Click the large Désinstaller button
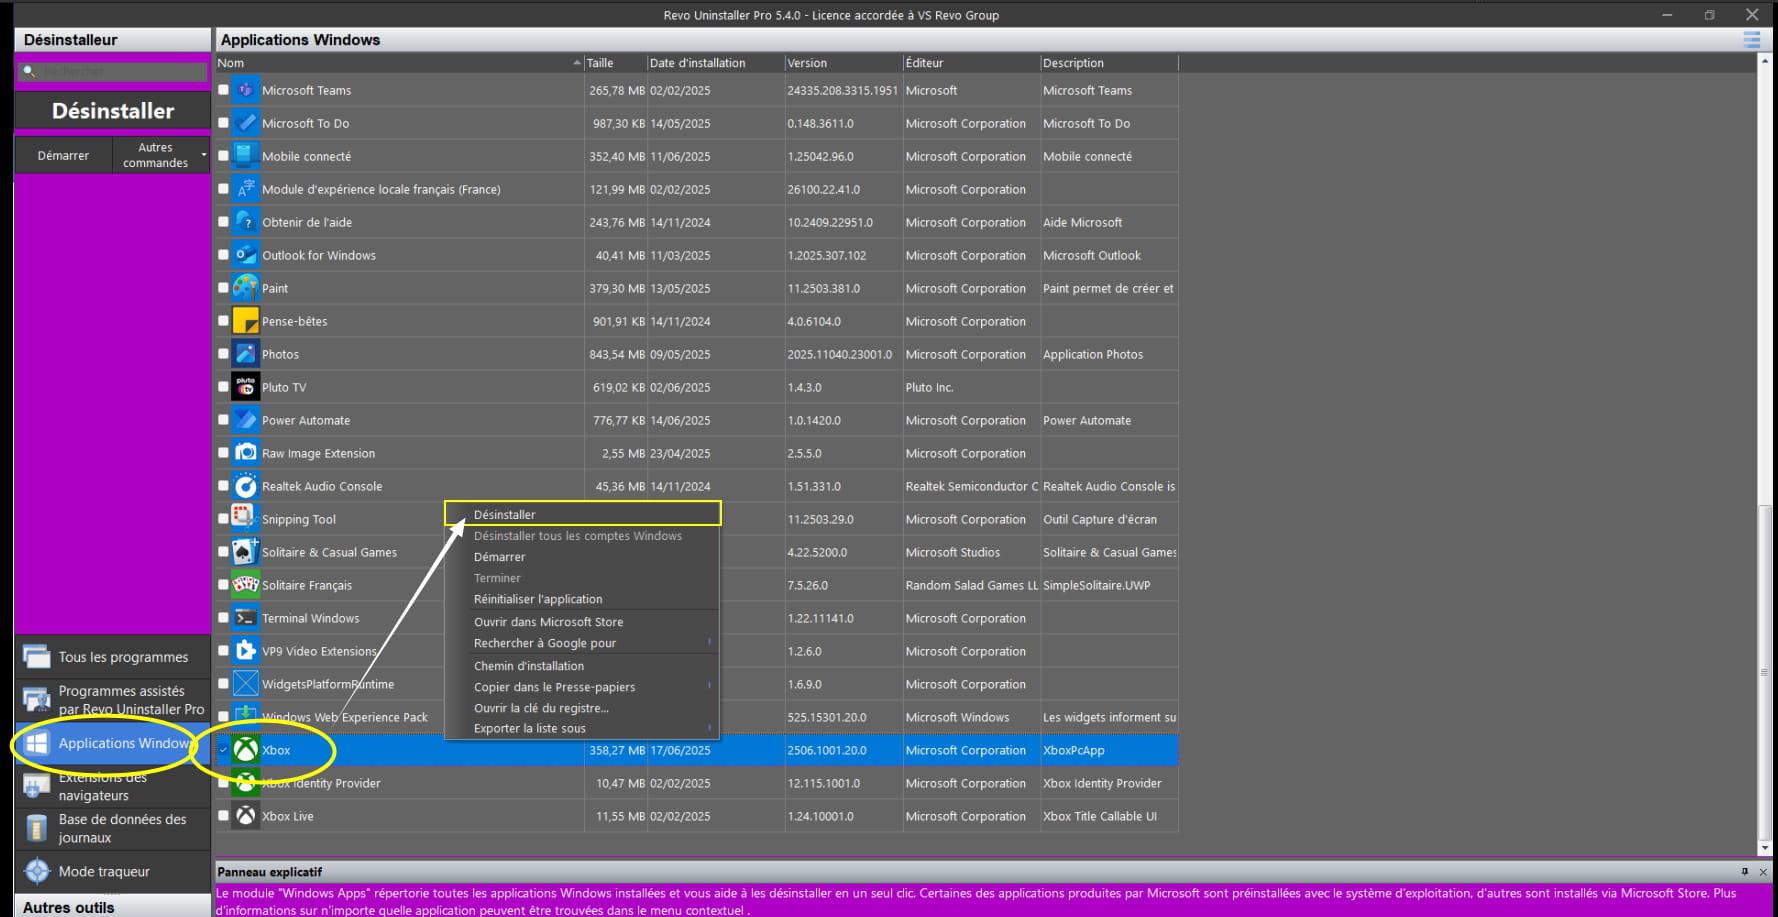The image size is (1778, 917). (113, 111)
